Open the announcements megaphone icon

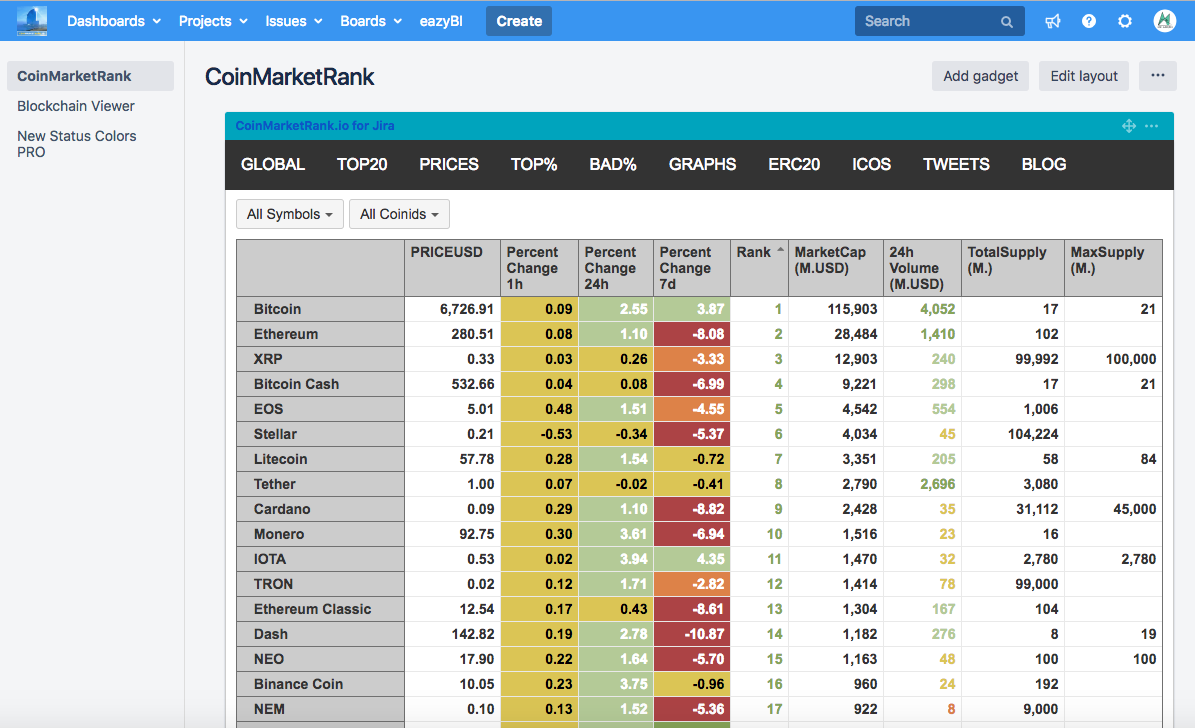[1052, 20]
